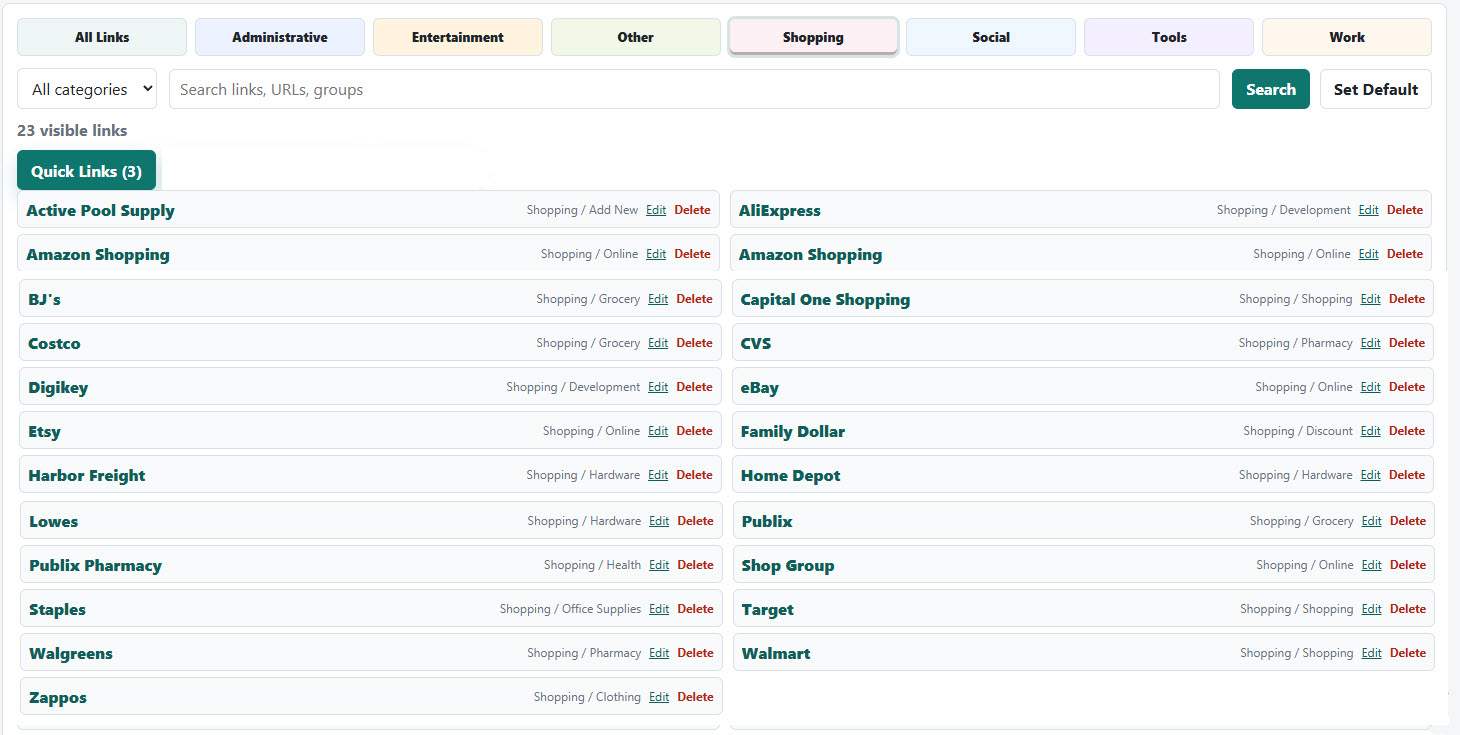
Task: Click the Set Default button
Action: (x=1376, y=89)
